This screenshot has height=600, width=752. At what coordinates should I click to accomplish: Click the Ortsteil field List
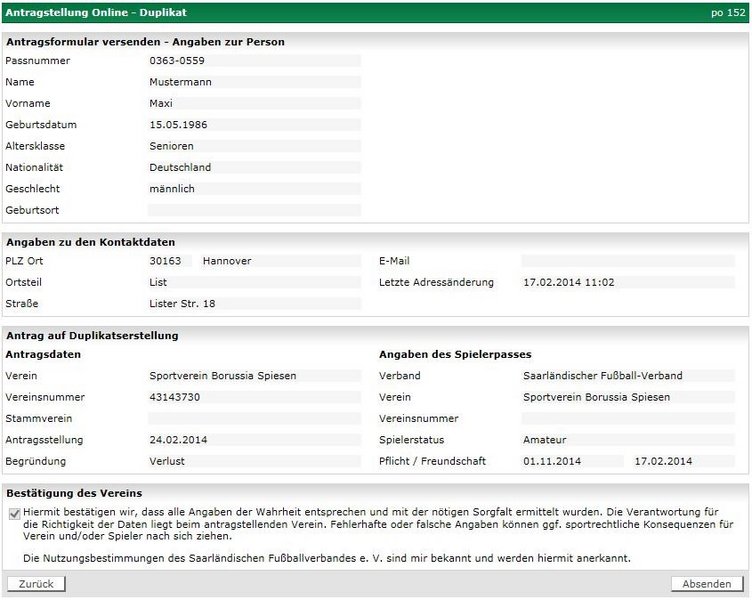pyautogui.click(x=254, y=283)
